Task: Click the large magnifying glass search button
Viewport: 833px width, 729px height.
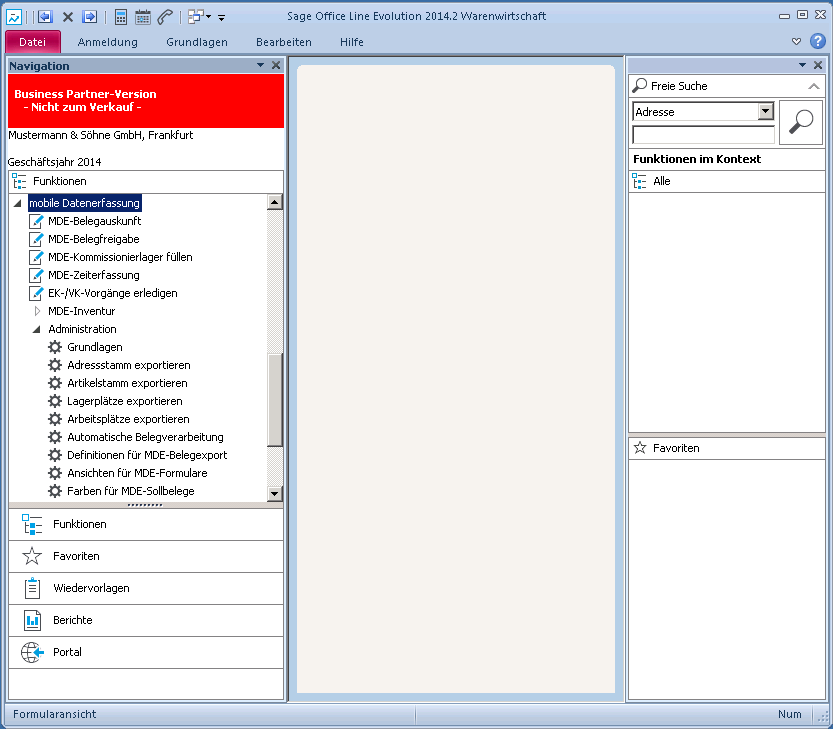Action: tap(800, 122)
